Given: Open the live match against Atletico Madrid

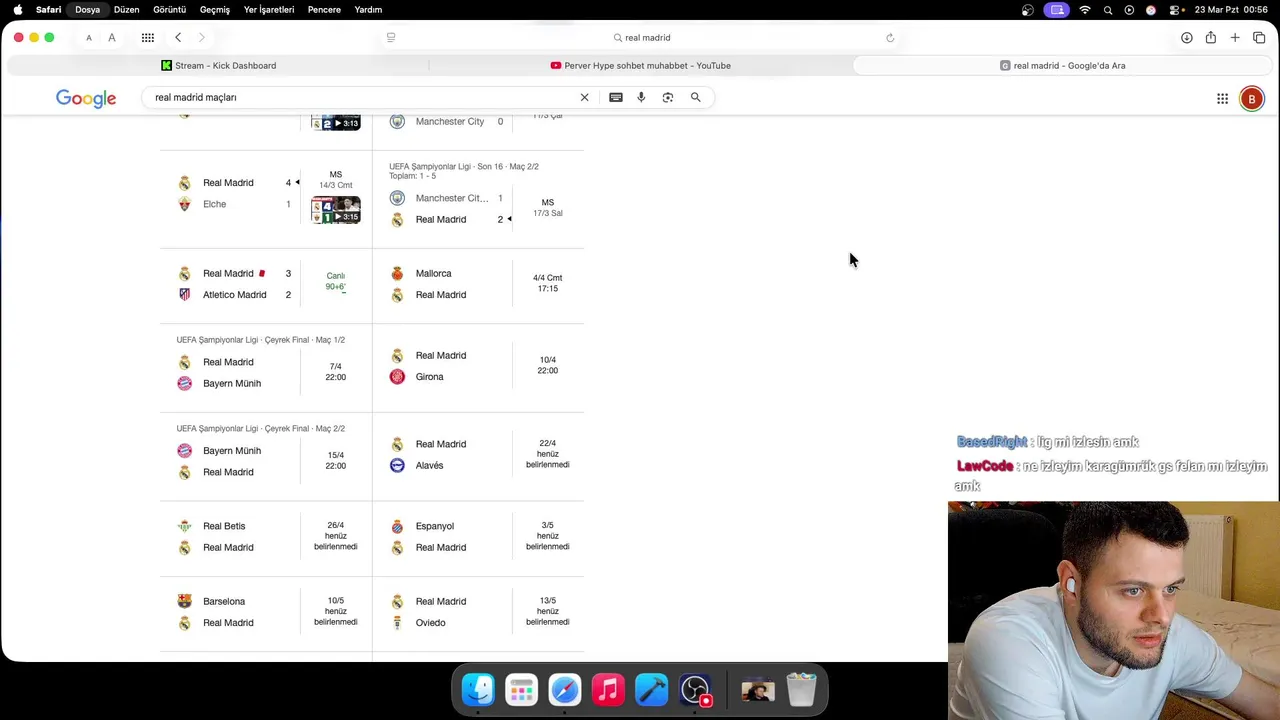Looking at the screenshot, I should tap(265, 284).
